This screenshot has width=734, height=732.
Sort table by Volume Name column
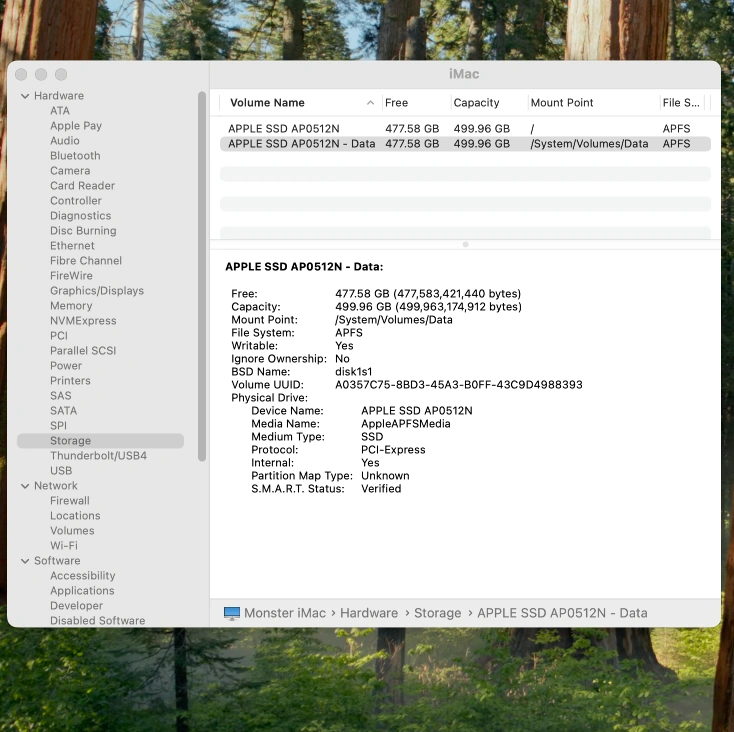click(x=267, y=103)
